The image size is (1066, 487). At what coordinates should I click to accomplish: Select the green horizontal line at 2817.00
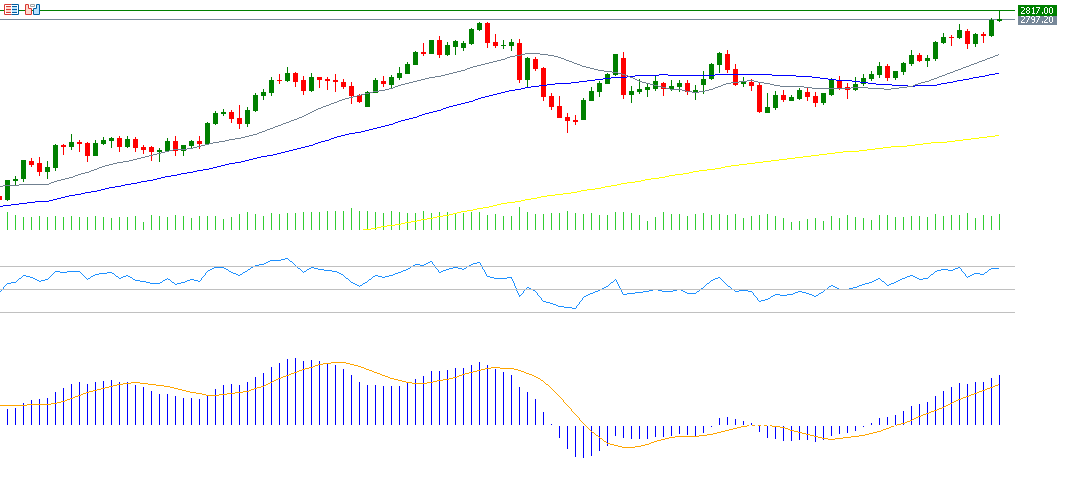(500, 11)
